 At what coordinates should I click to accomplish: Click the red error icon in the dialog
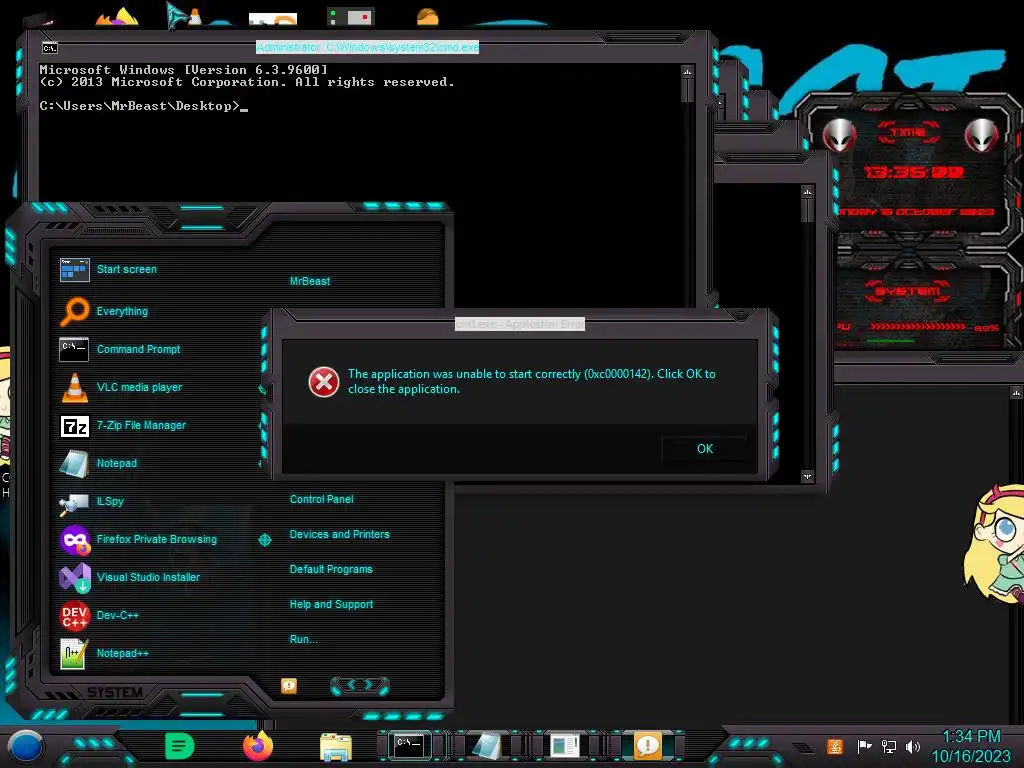click(324, 382)
